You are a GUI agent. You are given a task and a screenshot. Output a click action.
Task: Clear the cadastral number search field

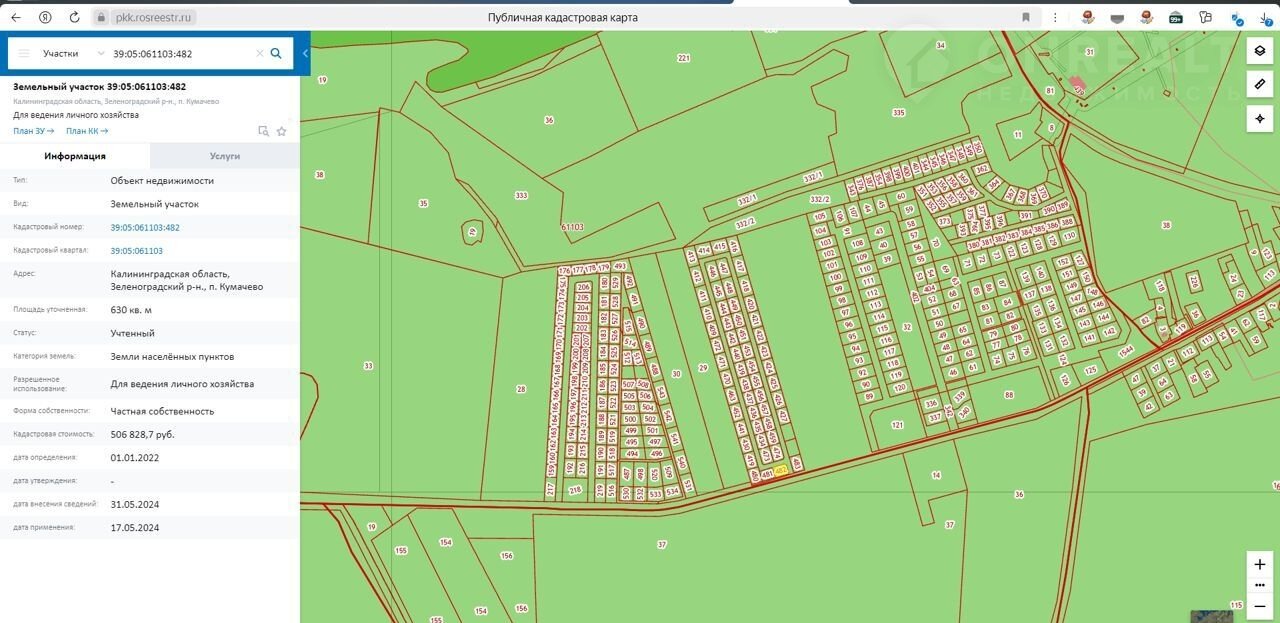pyautogui.click(x=259, y=53)
